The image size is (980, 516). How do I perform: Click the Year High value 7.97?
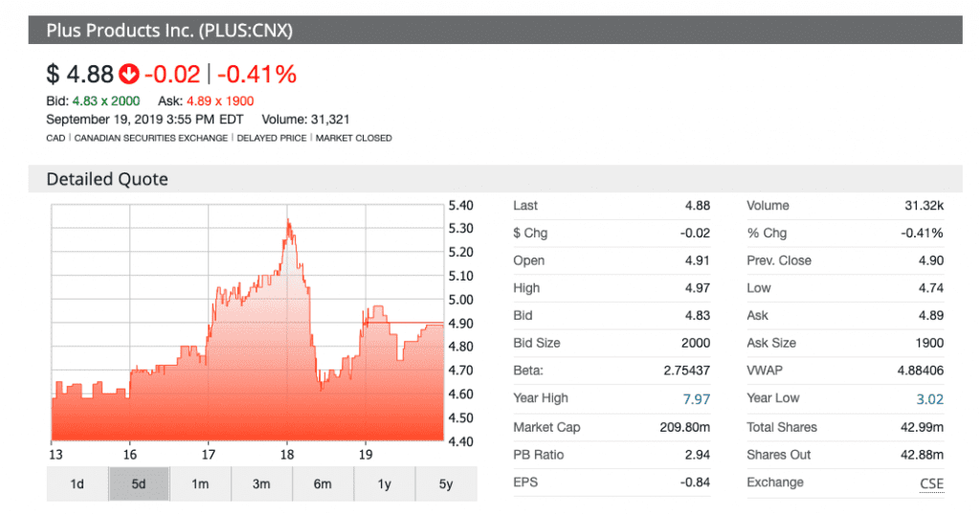click(x=696, y=399)
